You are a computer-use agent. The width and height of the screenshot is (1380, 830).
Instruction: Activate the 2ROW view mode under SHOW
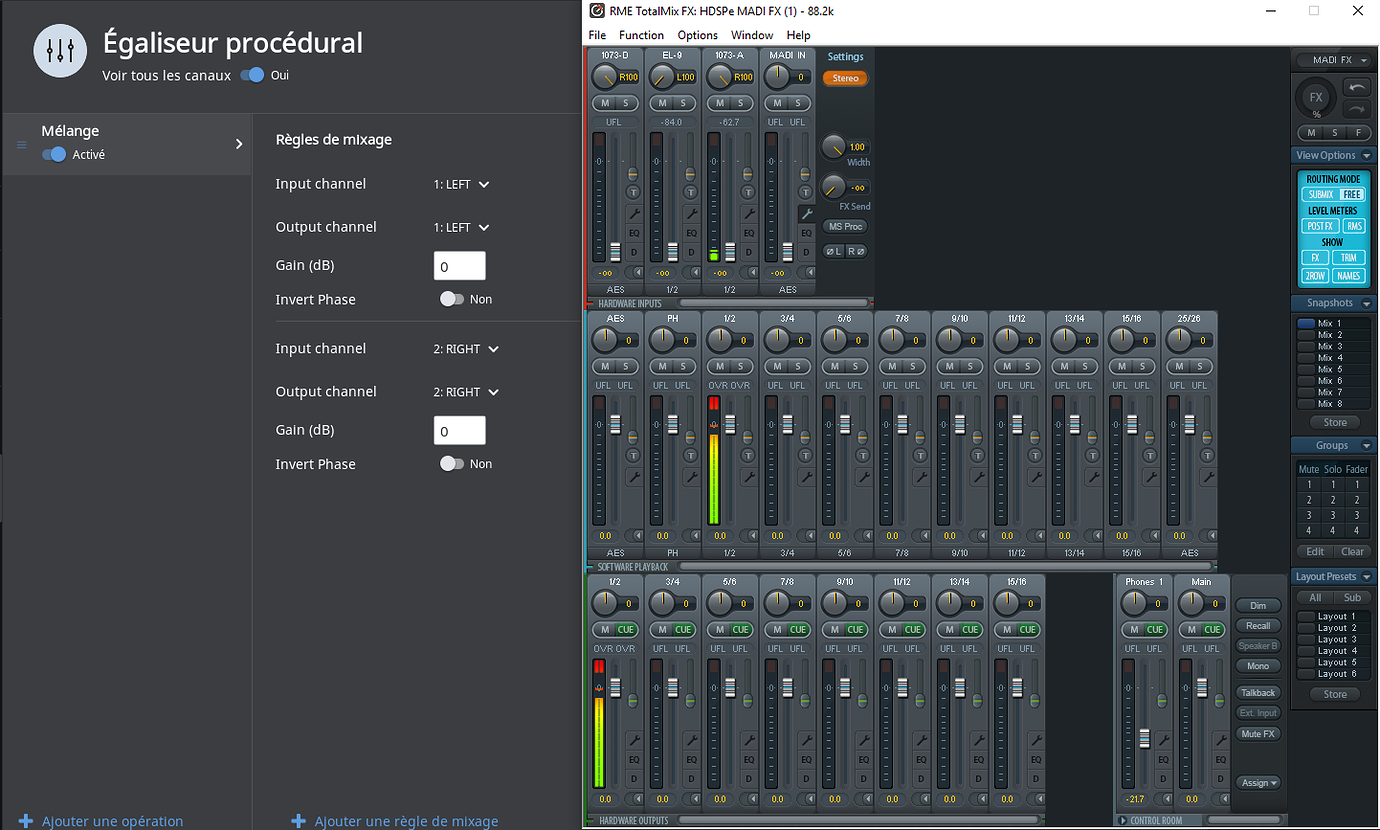(1314, 275)
